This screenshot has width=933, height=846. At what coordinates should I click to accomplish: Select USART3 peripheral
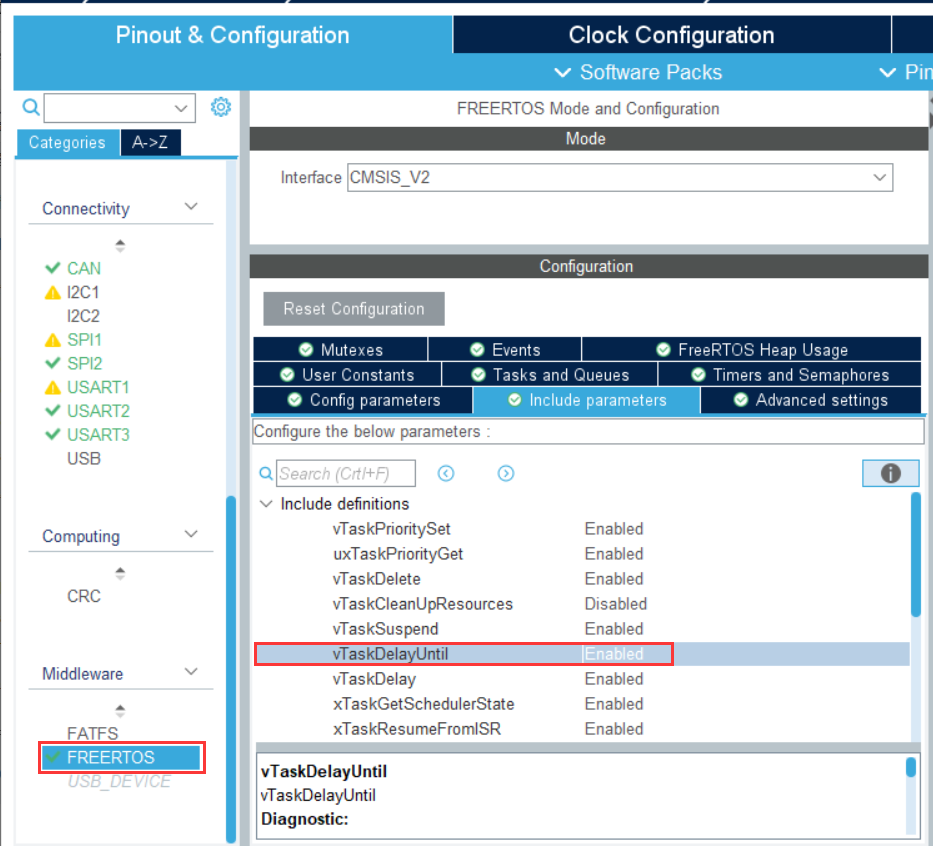coord(98,435)
